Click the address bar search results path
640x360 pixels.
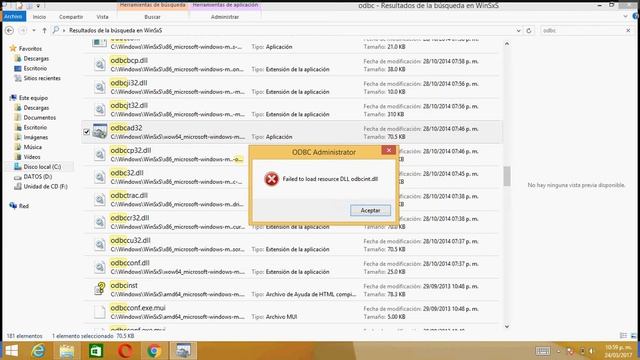point(116,31)
